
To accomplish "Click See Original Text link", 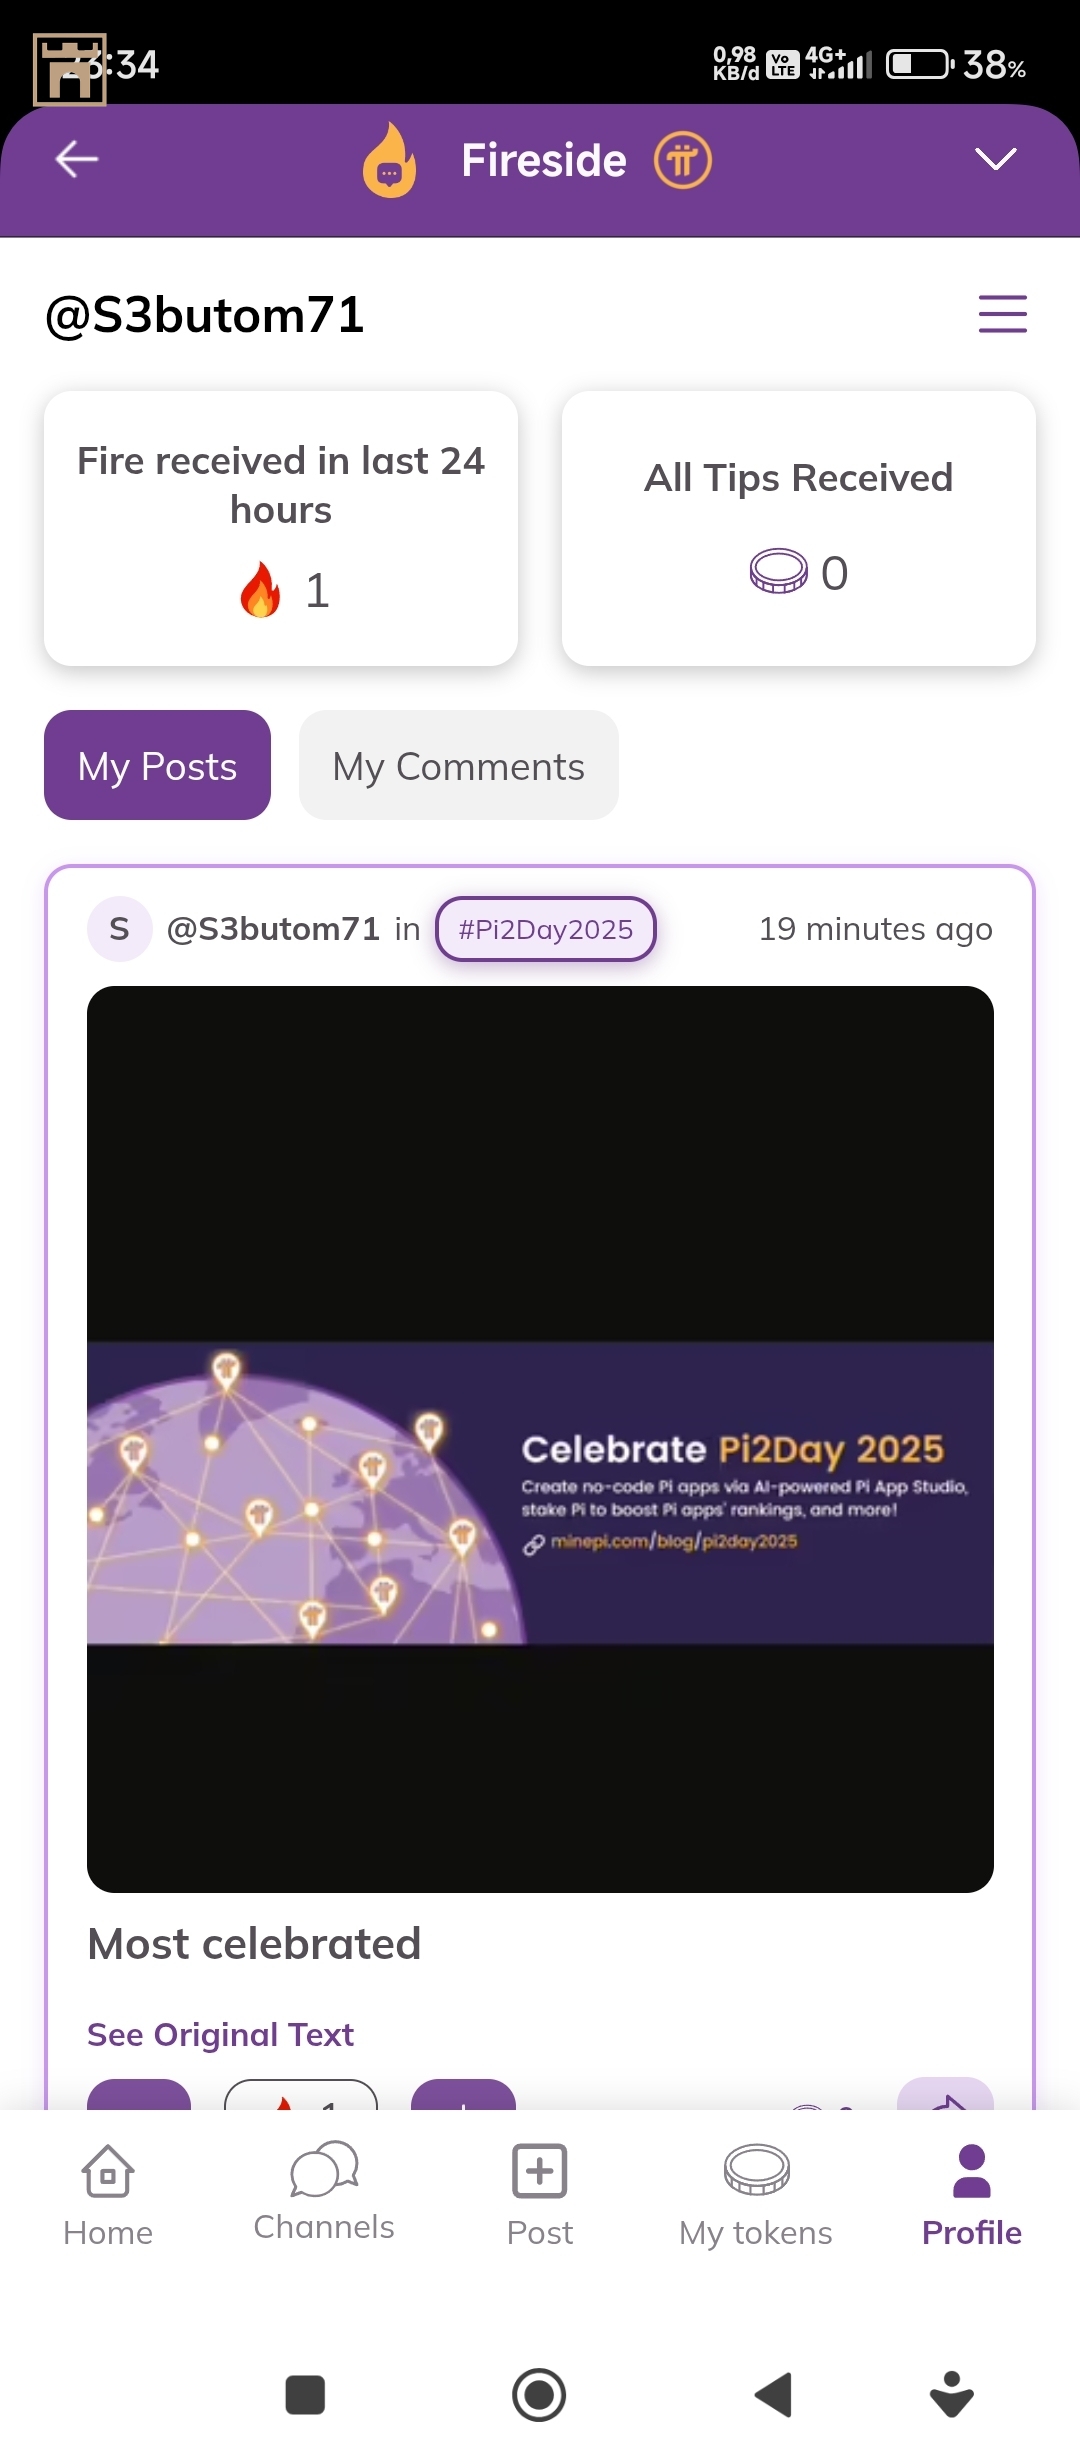I will coord(220,2034).
